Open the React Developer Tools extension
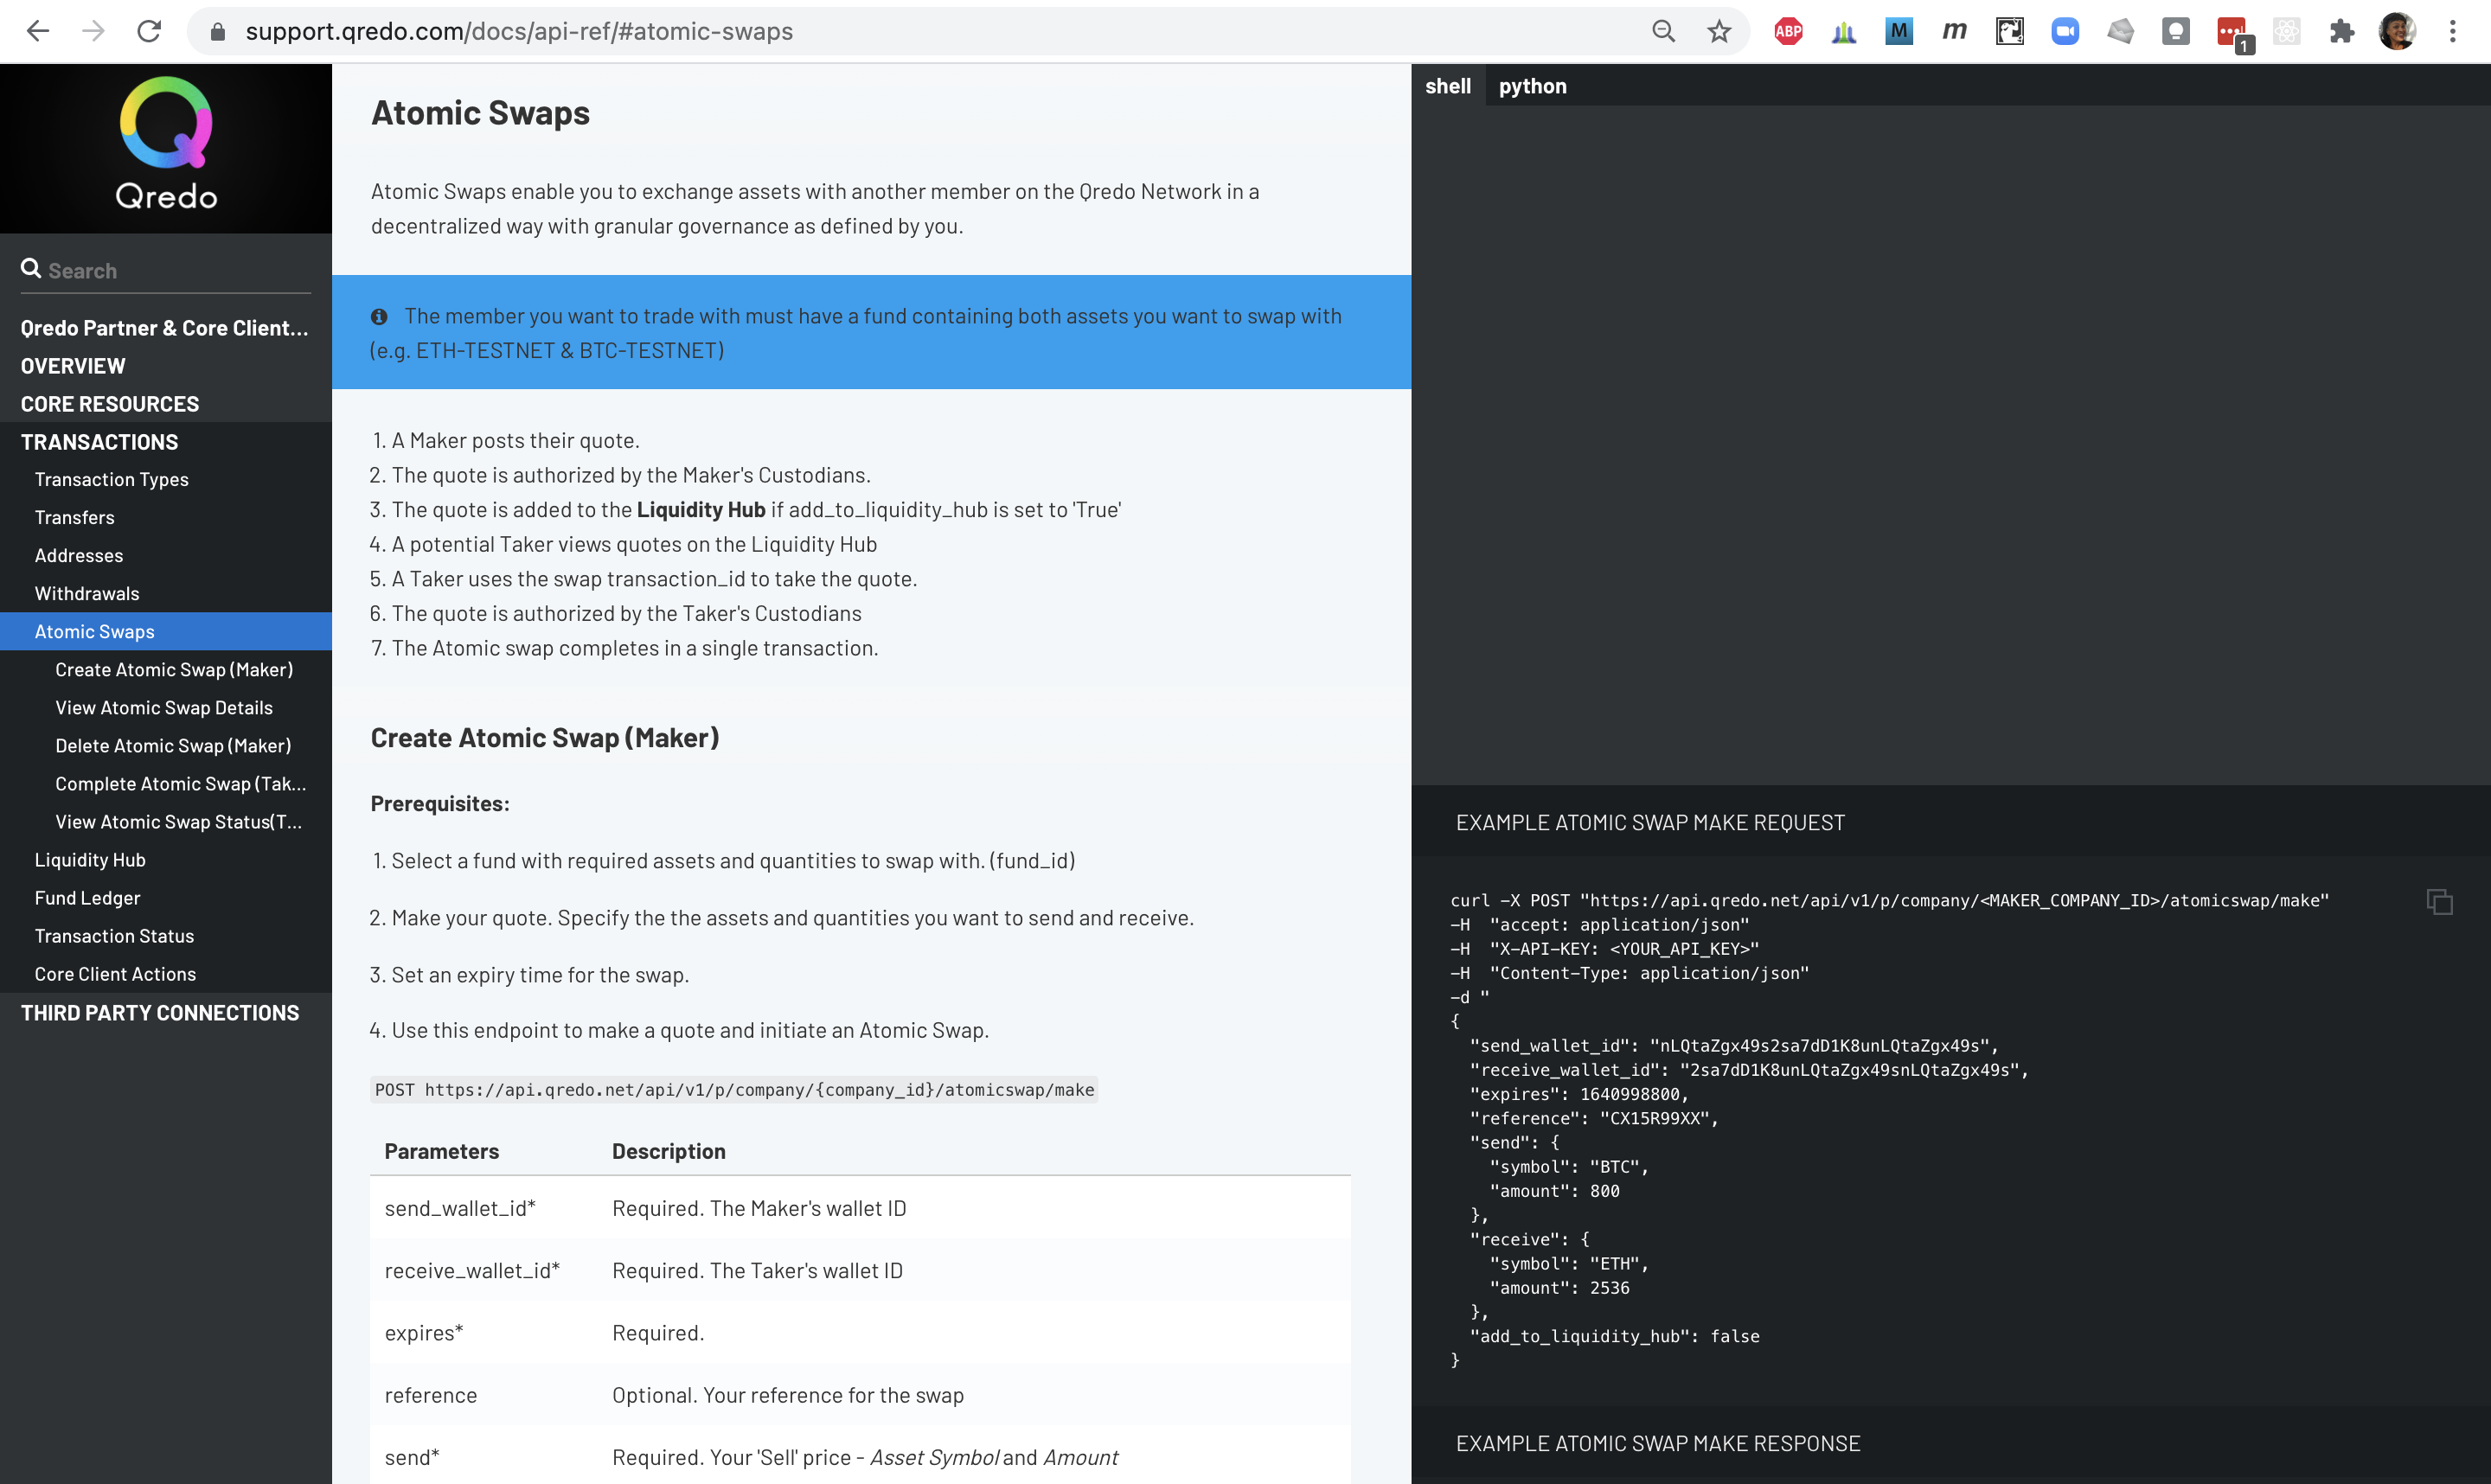The image size is (2491, 1484). click(2287, 31)
